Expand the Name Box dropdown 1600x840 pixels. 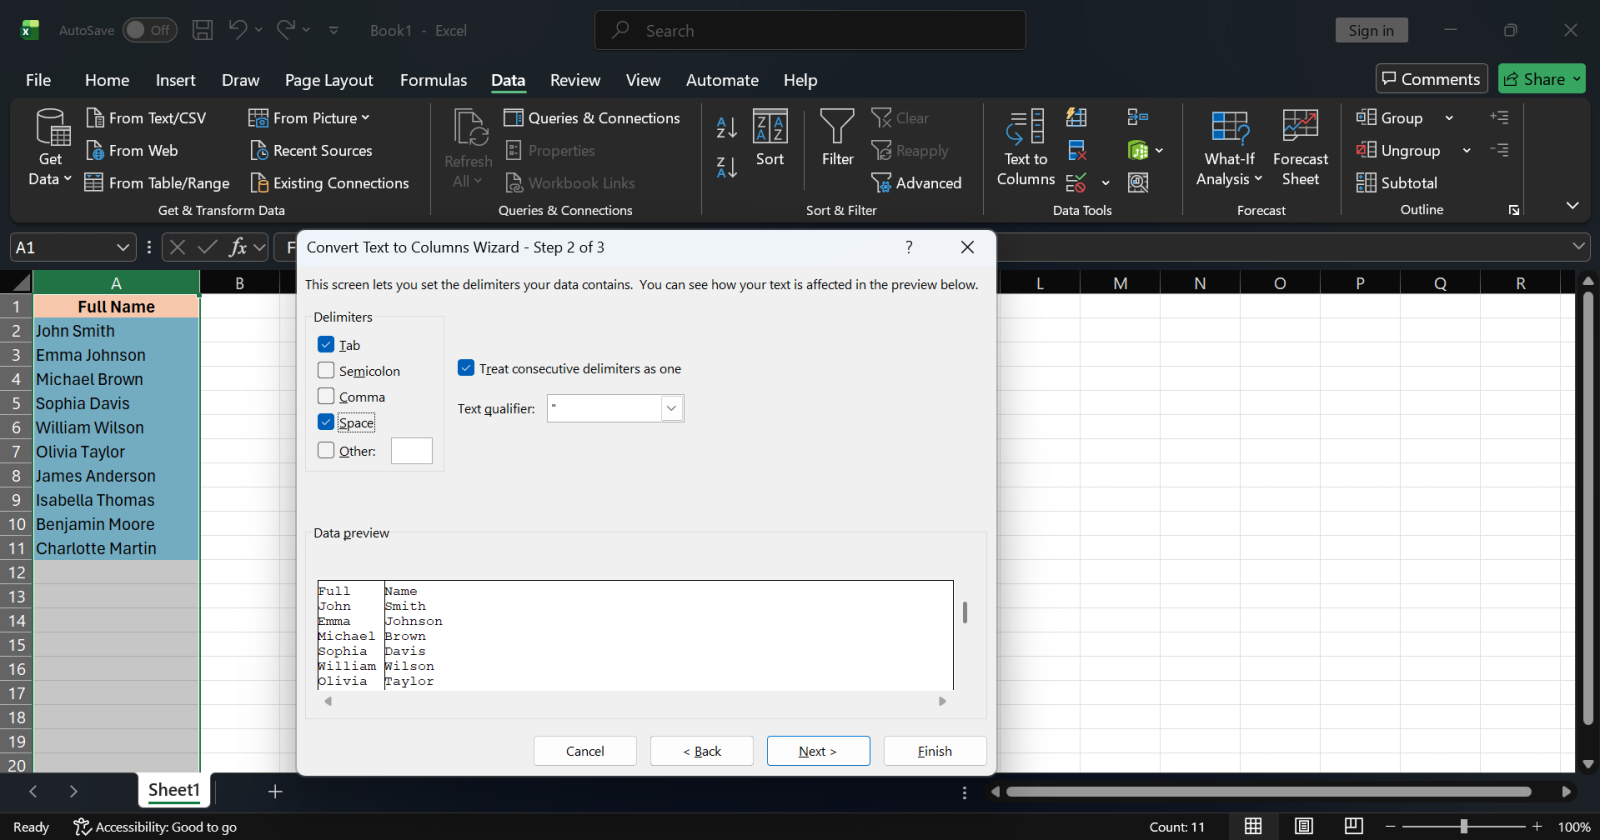pos(122,247)
